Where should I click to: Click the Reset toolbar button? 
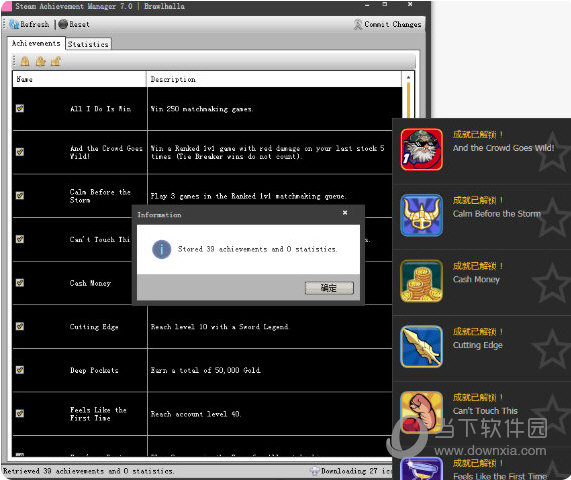[x=74, y=24]
